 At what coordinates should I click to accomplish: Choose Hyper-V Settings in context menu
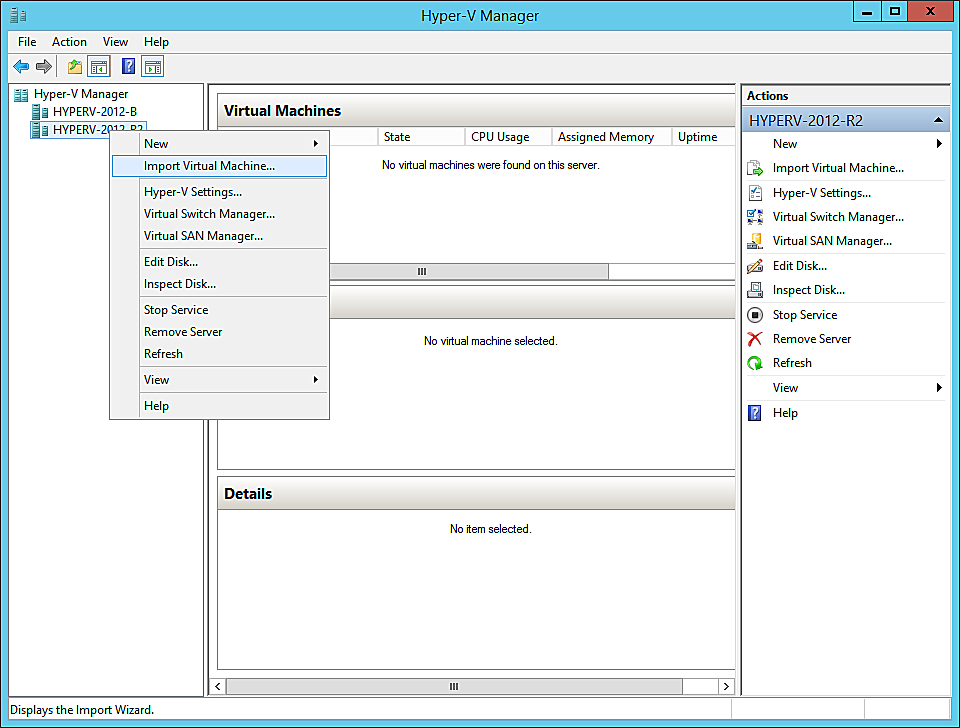(219, 192)
